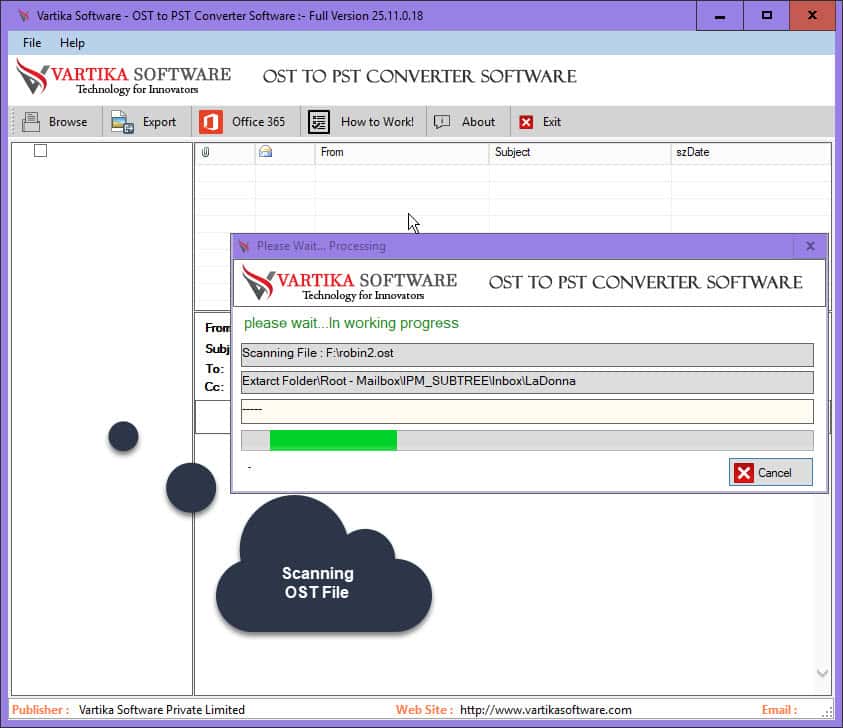Click the Email label in status bar
Screen dimensions: 843x728
point(780,710)
